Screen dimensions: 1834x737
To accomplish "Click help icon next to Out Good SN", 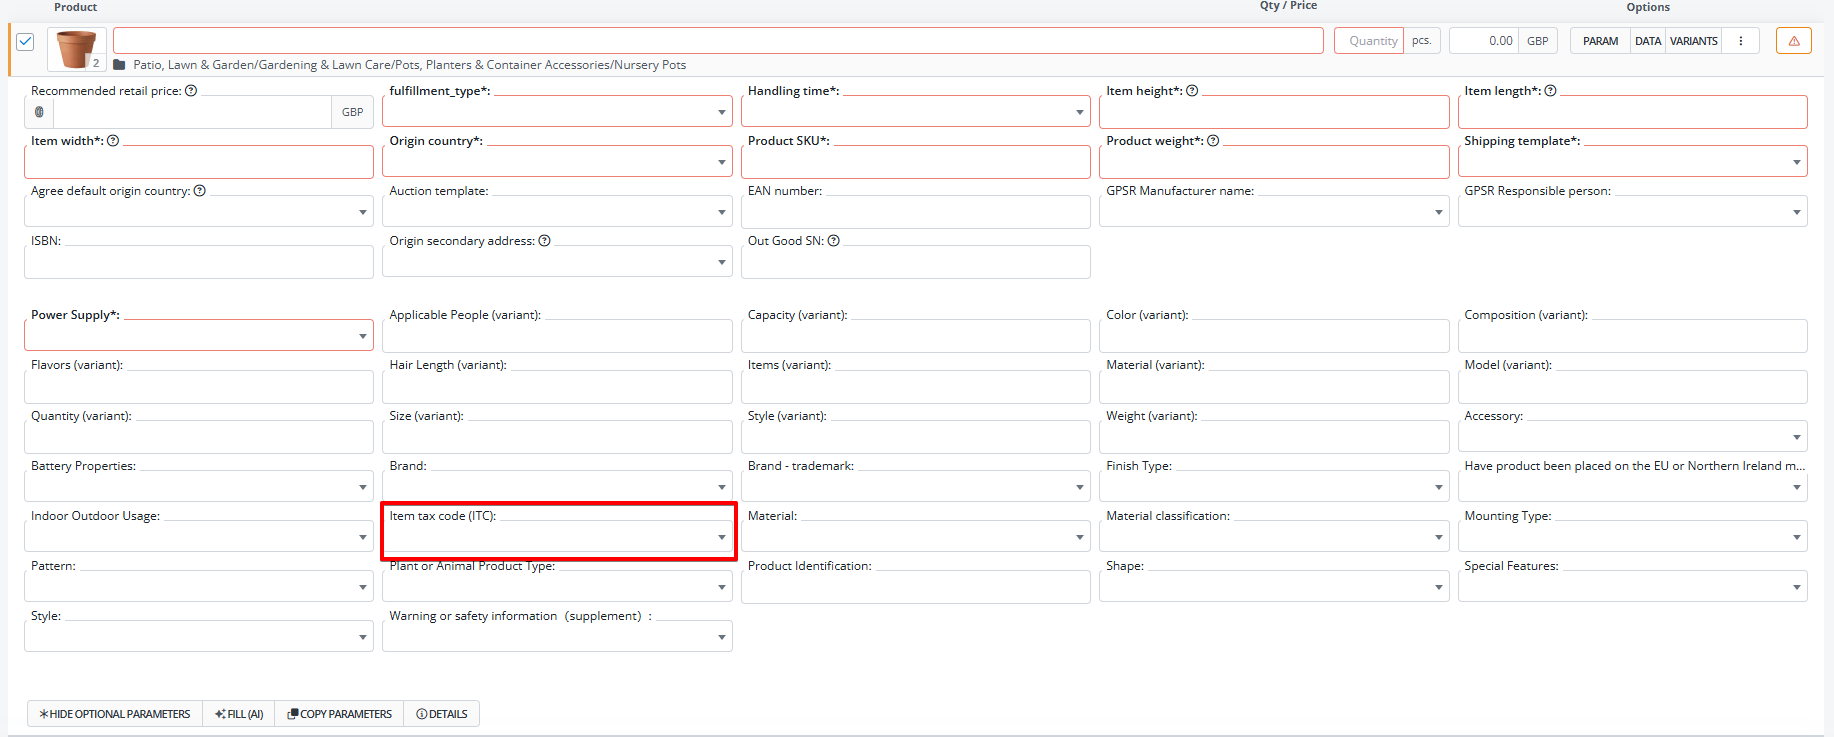I will 833,241.
